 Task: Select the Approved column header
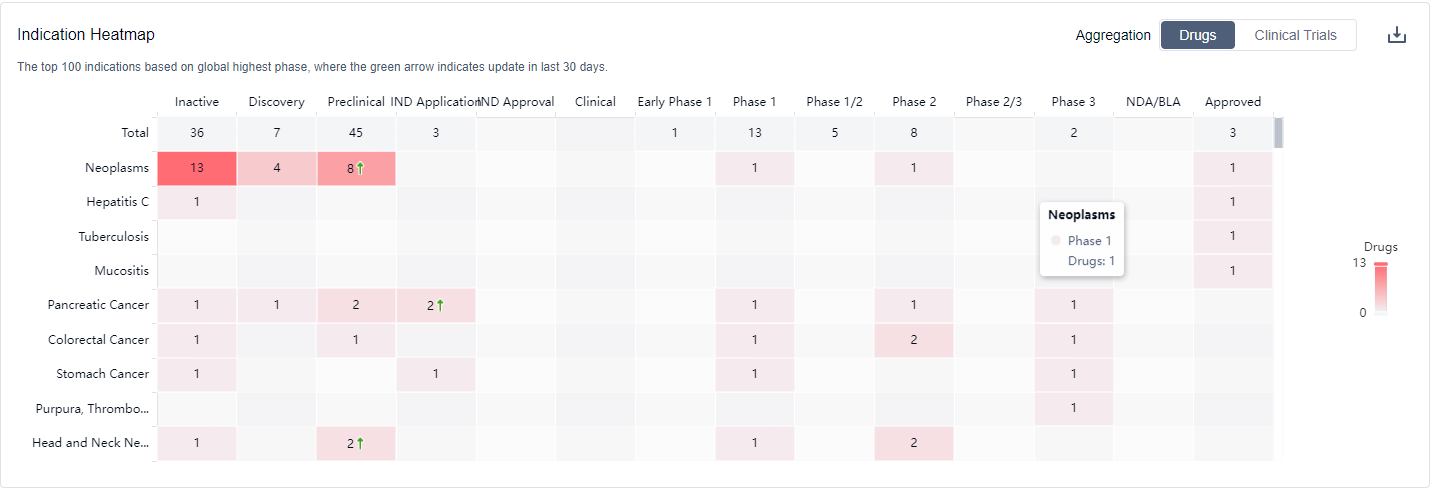click(1232, 102)
